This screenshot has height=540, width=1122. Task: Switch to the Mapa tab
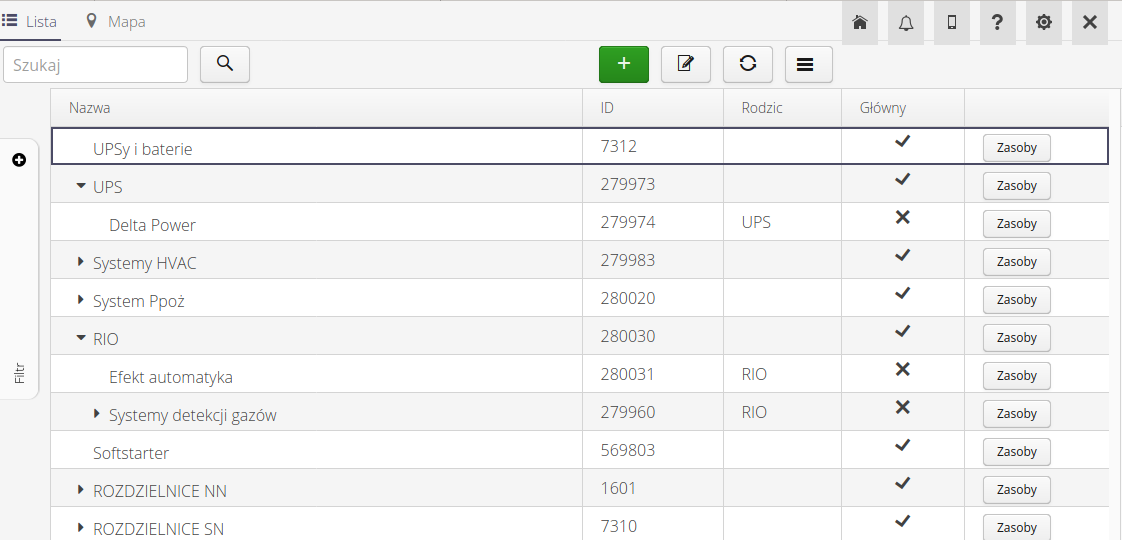pyautogui.click(x=115, y=21)
